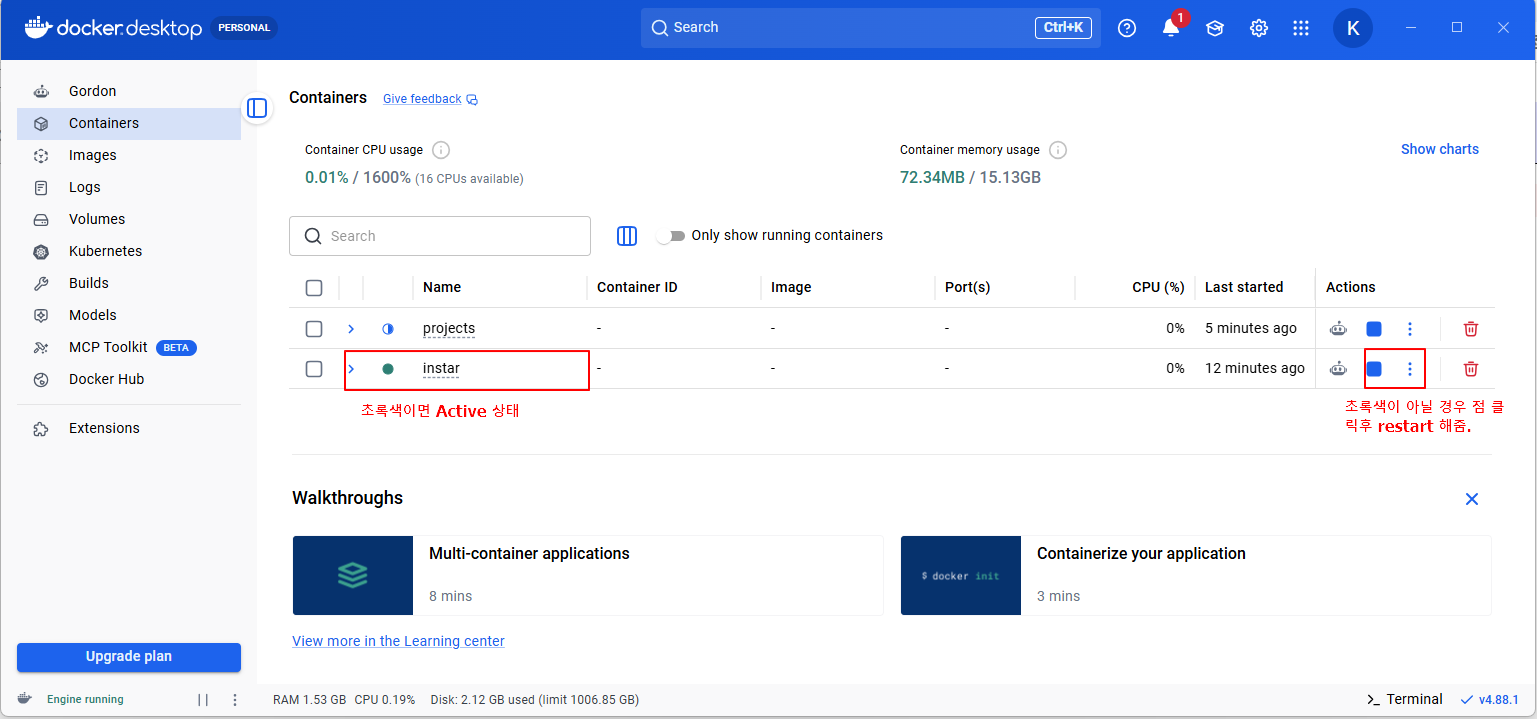Open the apps grid icon in header
This screenshot has width=1537, height=719.
point(1301,28)
